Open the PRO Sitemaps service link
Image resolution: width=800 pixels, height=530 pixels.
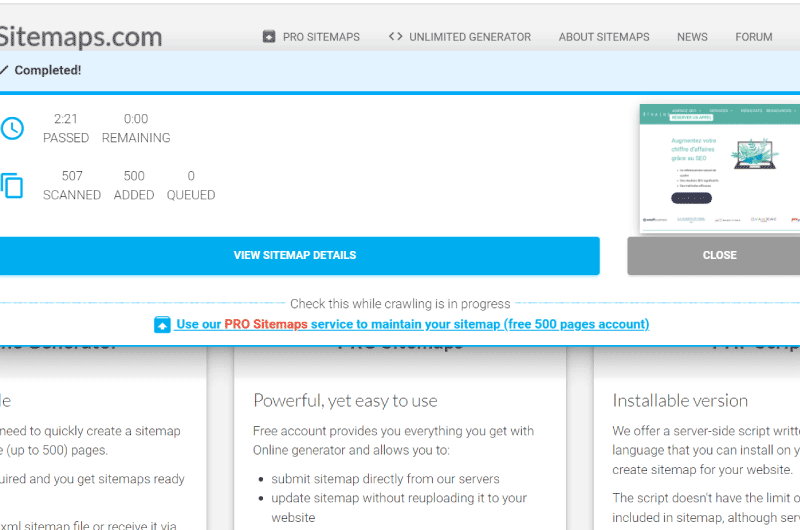[412, 324]
